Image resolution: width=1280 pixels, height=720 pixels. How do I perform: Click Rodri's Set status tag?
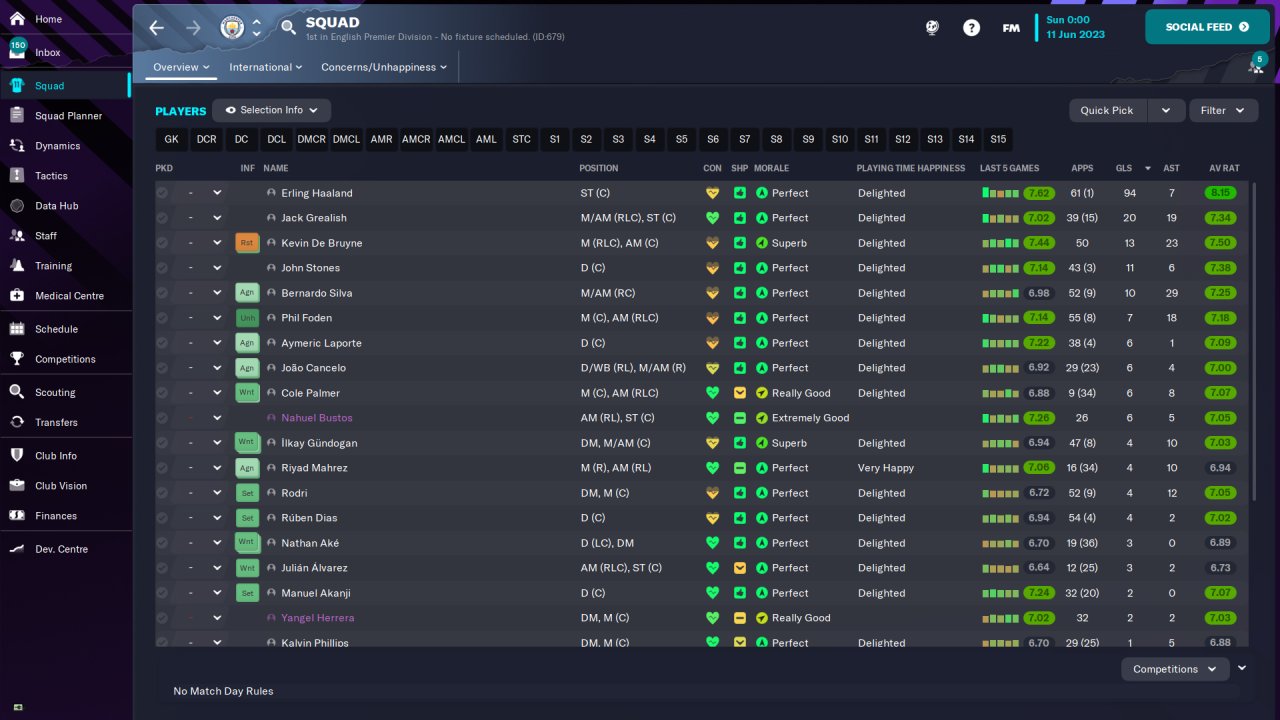coord(247,493)
